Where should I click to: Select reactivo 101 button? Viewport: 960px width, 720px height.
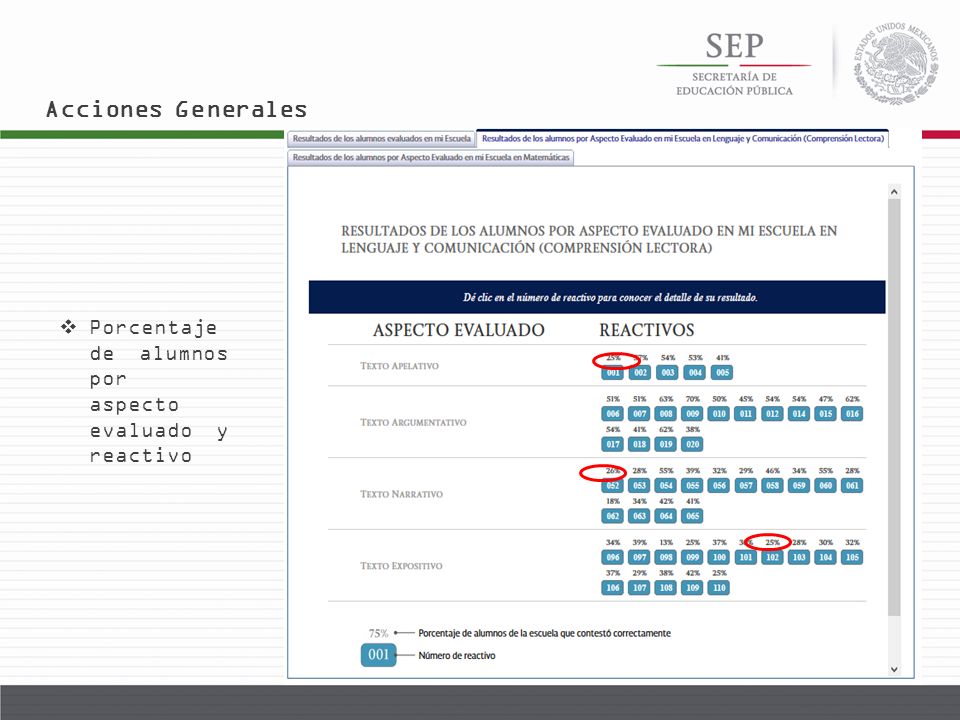coord(746,557)
